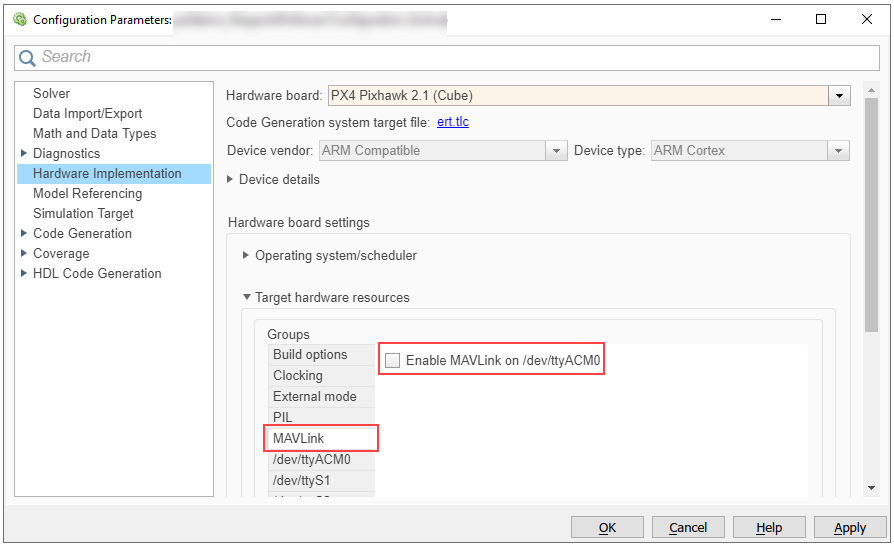Select External mode group
The width and height of the screenshot is (894, 549).
322,397
